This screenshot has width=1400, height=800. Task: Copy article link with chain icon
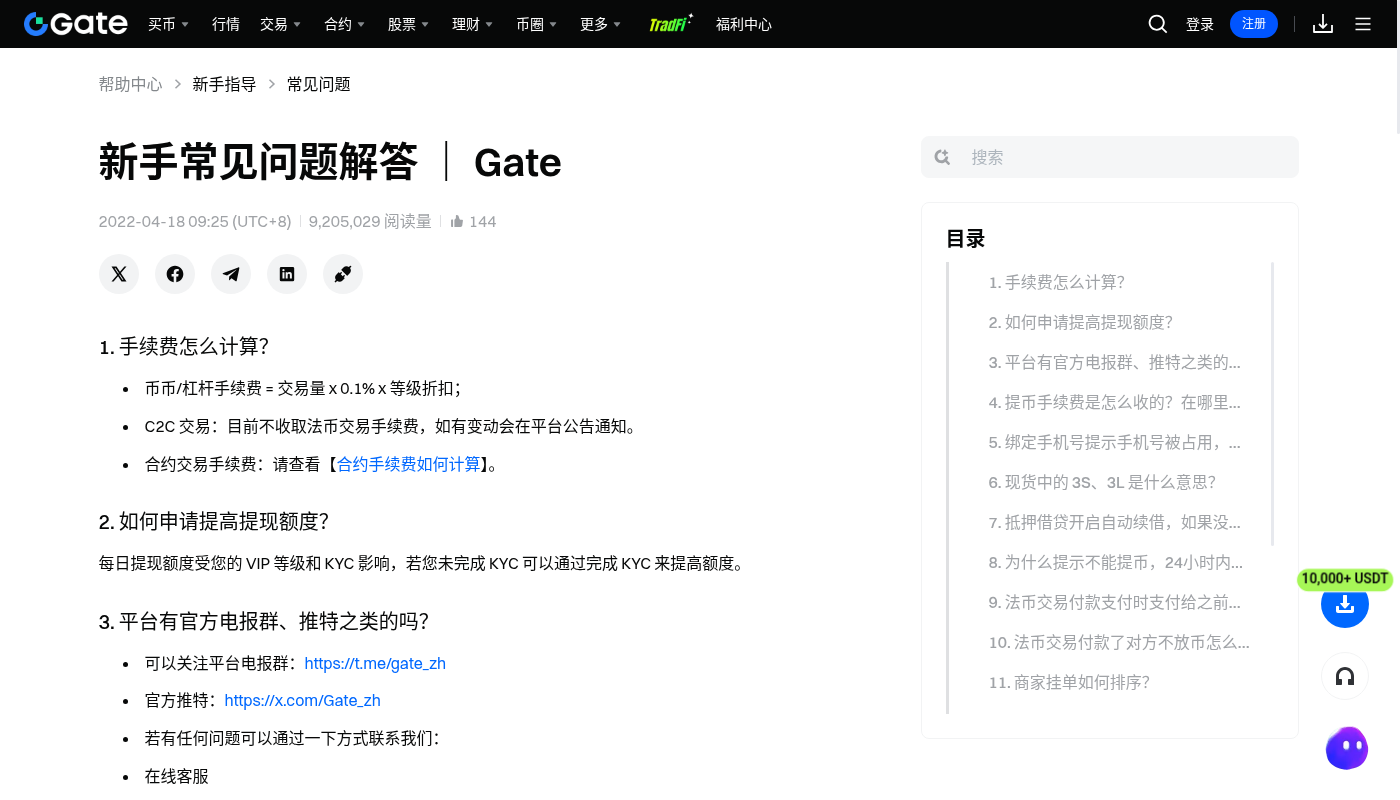click(343, 274)
